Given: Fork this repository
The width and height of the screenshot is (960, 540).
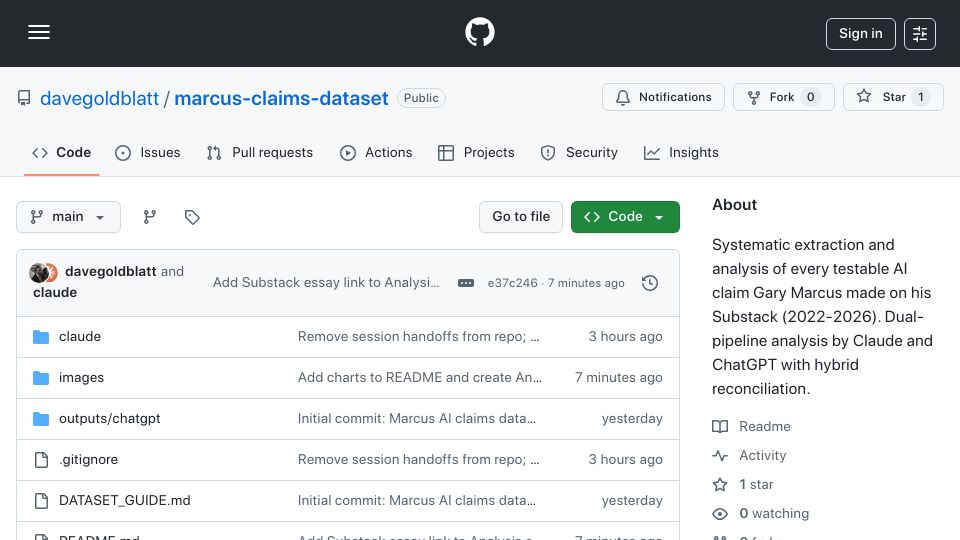Looking at the screenshot, I should (783, 97).
